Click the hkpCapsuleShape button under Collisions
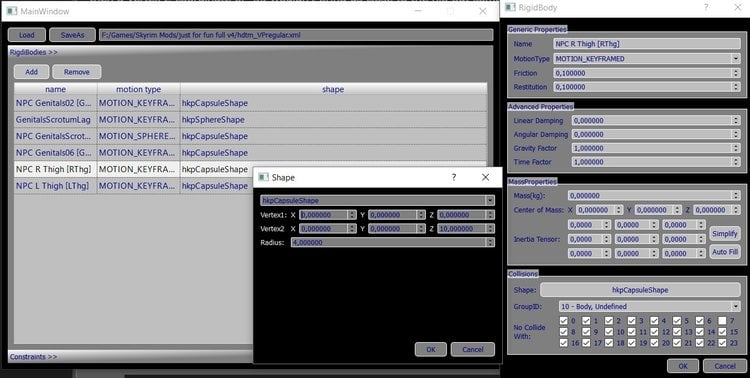 point(640,290)
